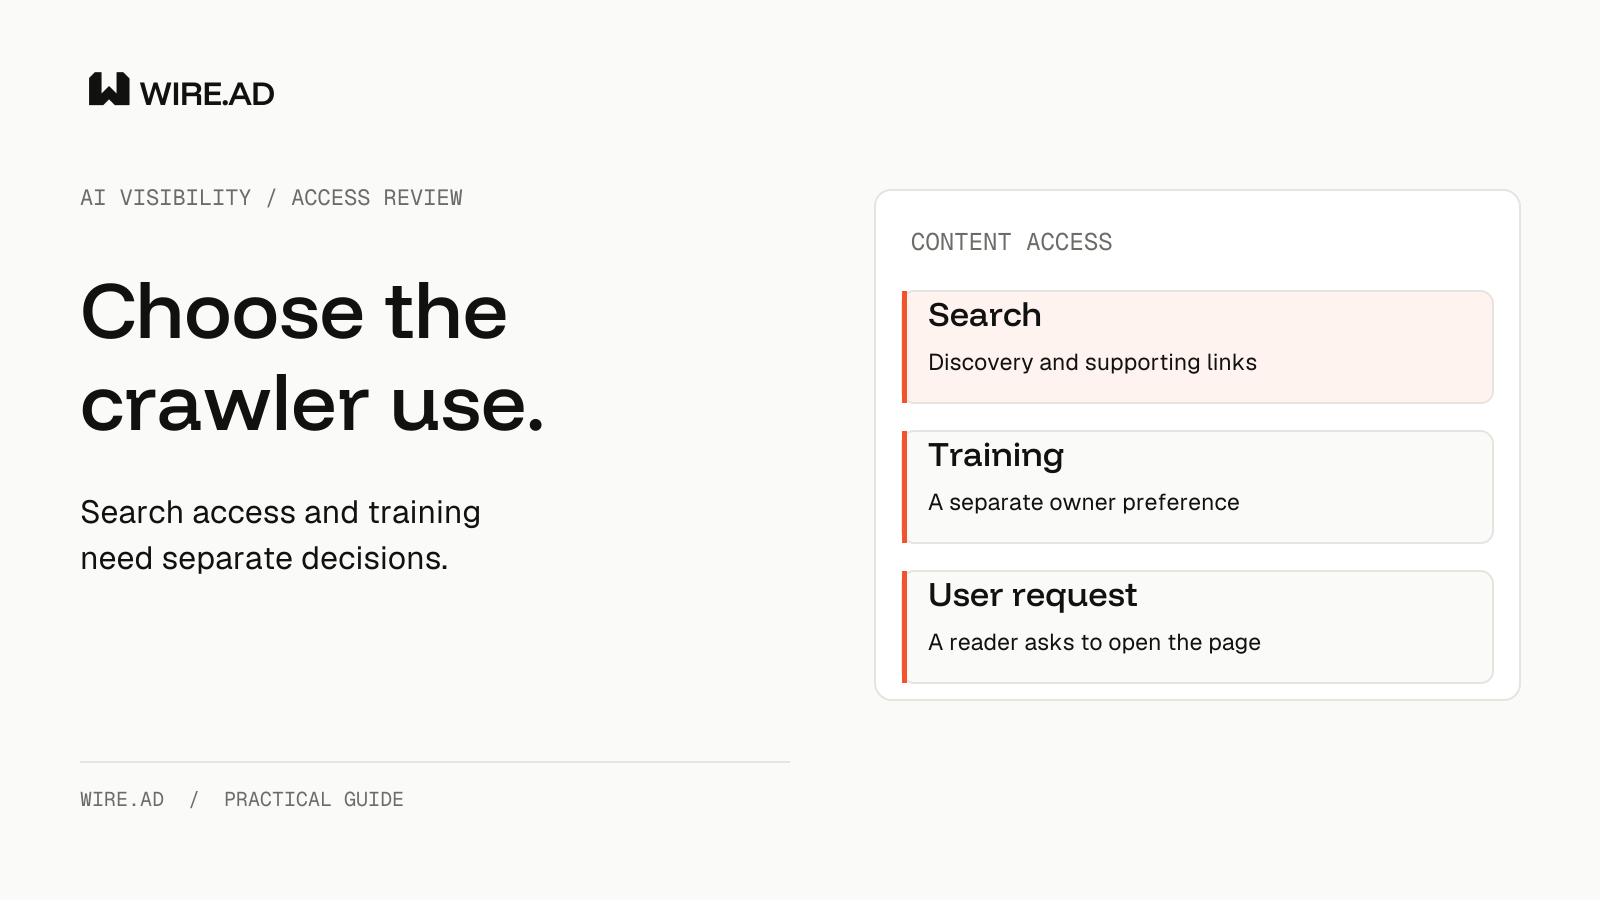Click the 'WIRE.AD' footer text
Screen dimensions: 1600x900
122,800
